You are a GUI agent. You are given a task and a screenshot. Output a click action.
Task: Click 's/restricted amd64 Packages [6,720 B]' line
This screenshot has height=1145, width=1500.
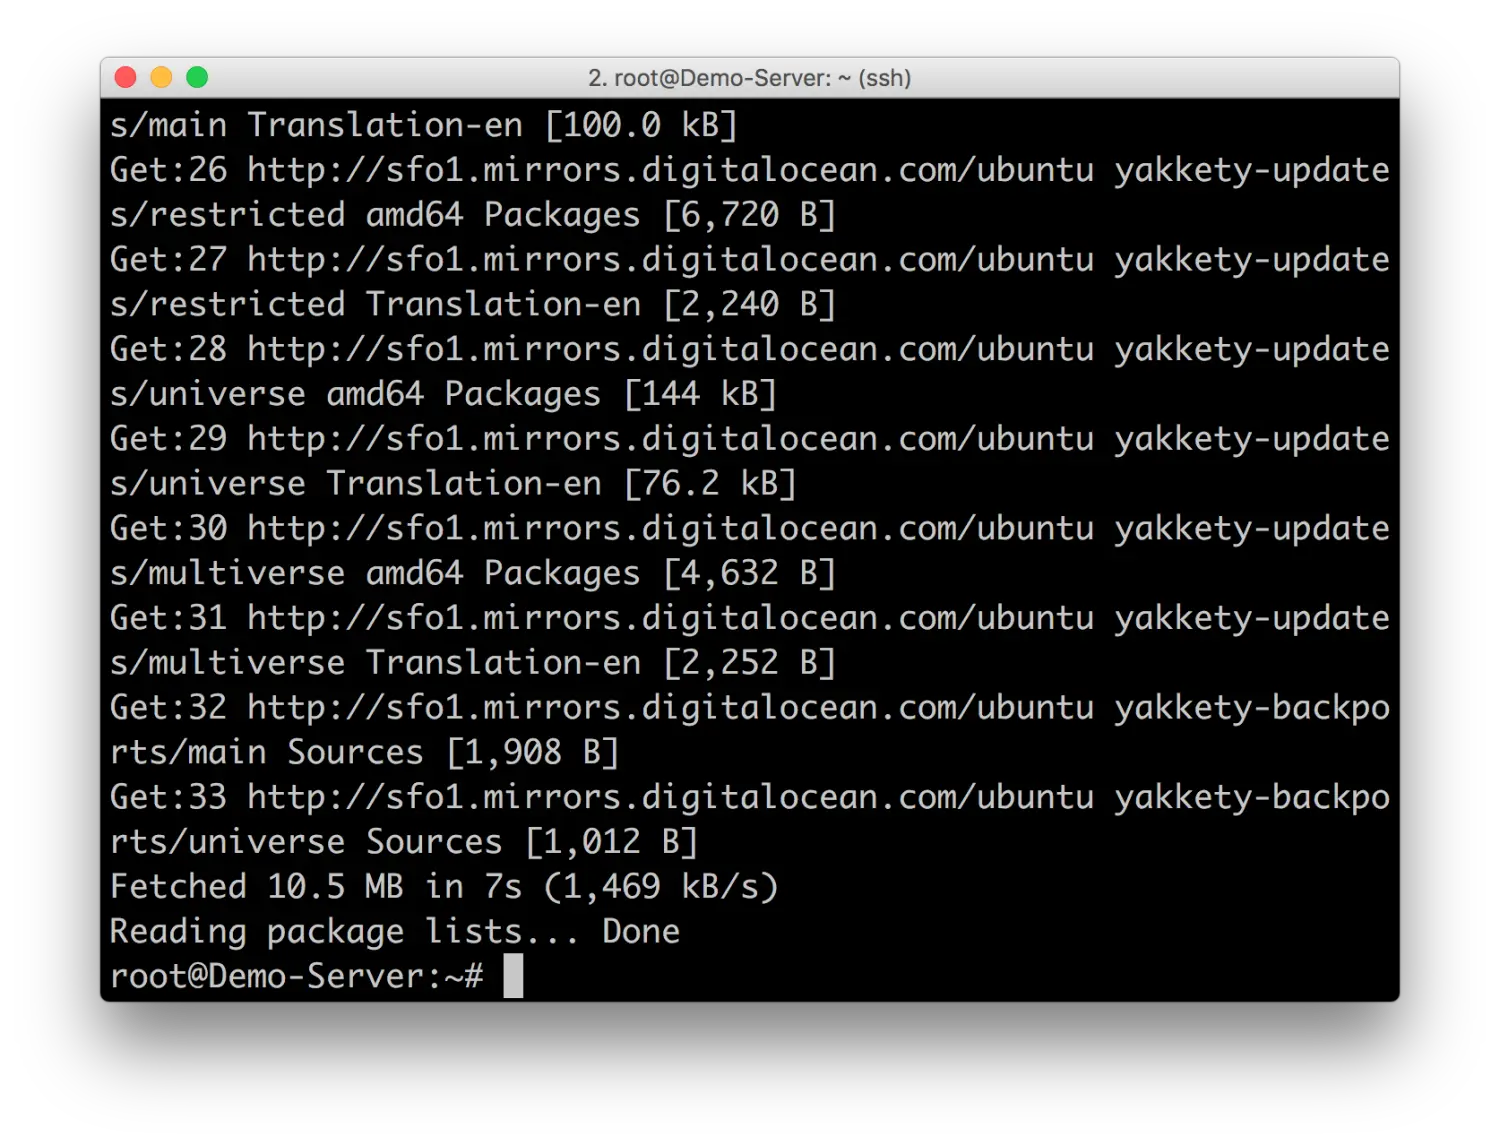pyautogui.click(x=473, y=215)
